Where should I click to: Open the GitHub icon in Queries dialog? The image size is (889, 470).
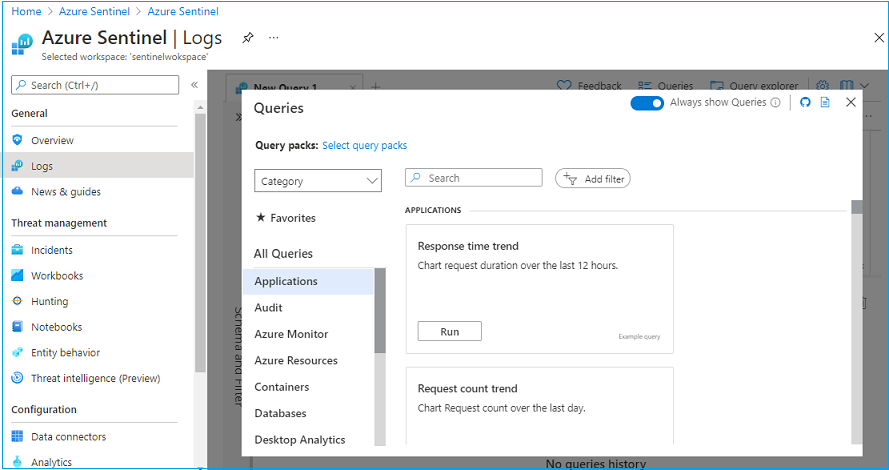pos(805,102)
